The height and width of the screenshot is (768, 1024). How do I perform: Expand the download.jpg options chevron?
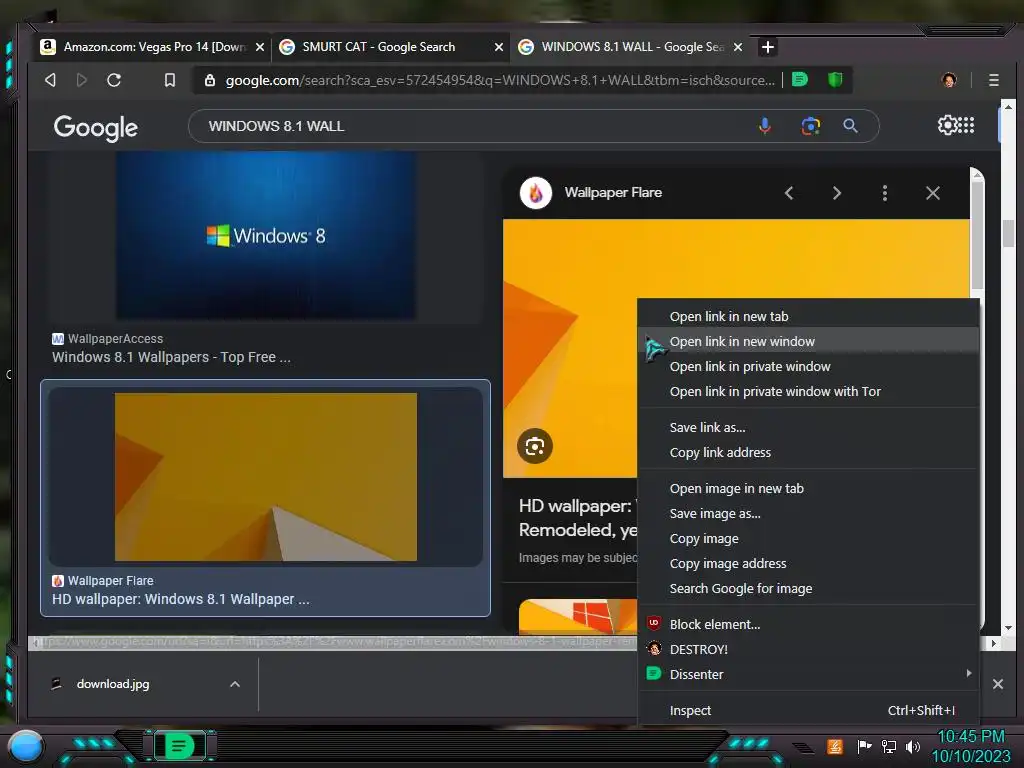(x=235, y=684)
